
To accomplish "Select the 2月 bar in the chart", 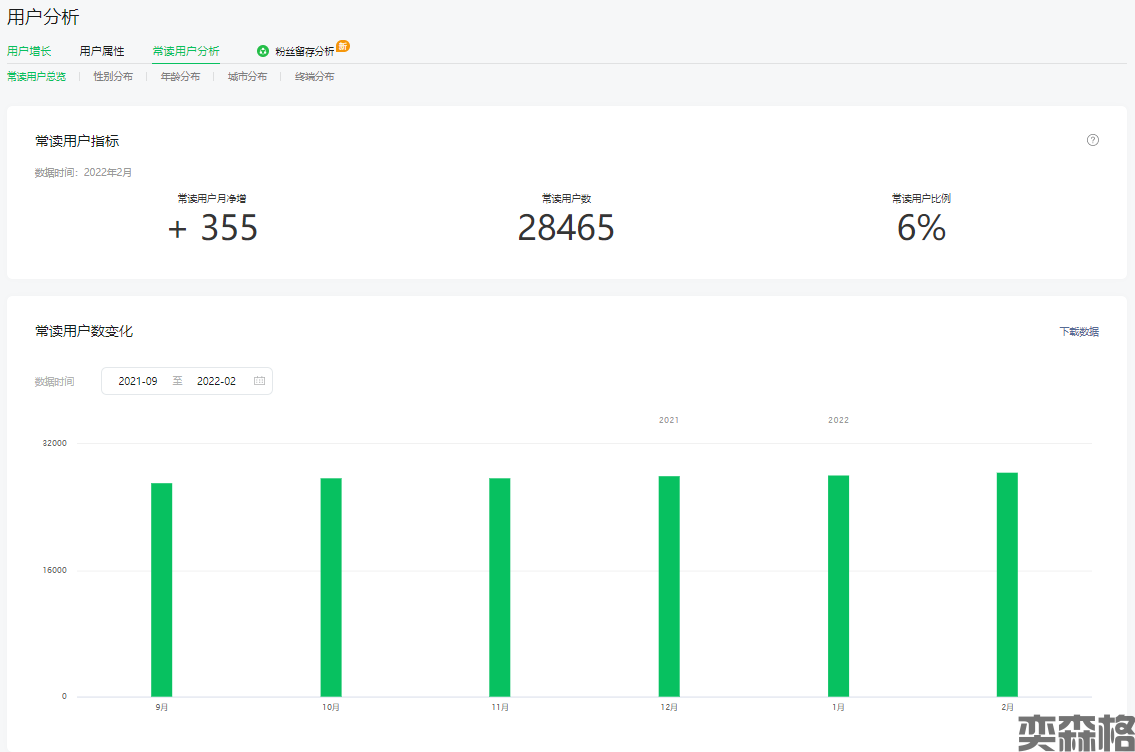I will tap(1007, 585).
